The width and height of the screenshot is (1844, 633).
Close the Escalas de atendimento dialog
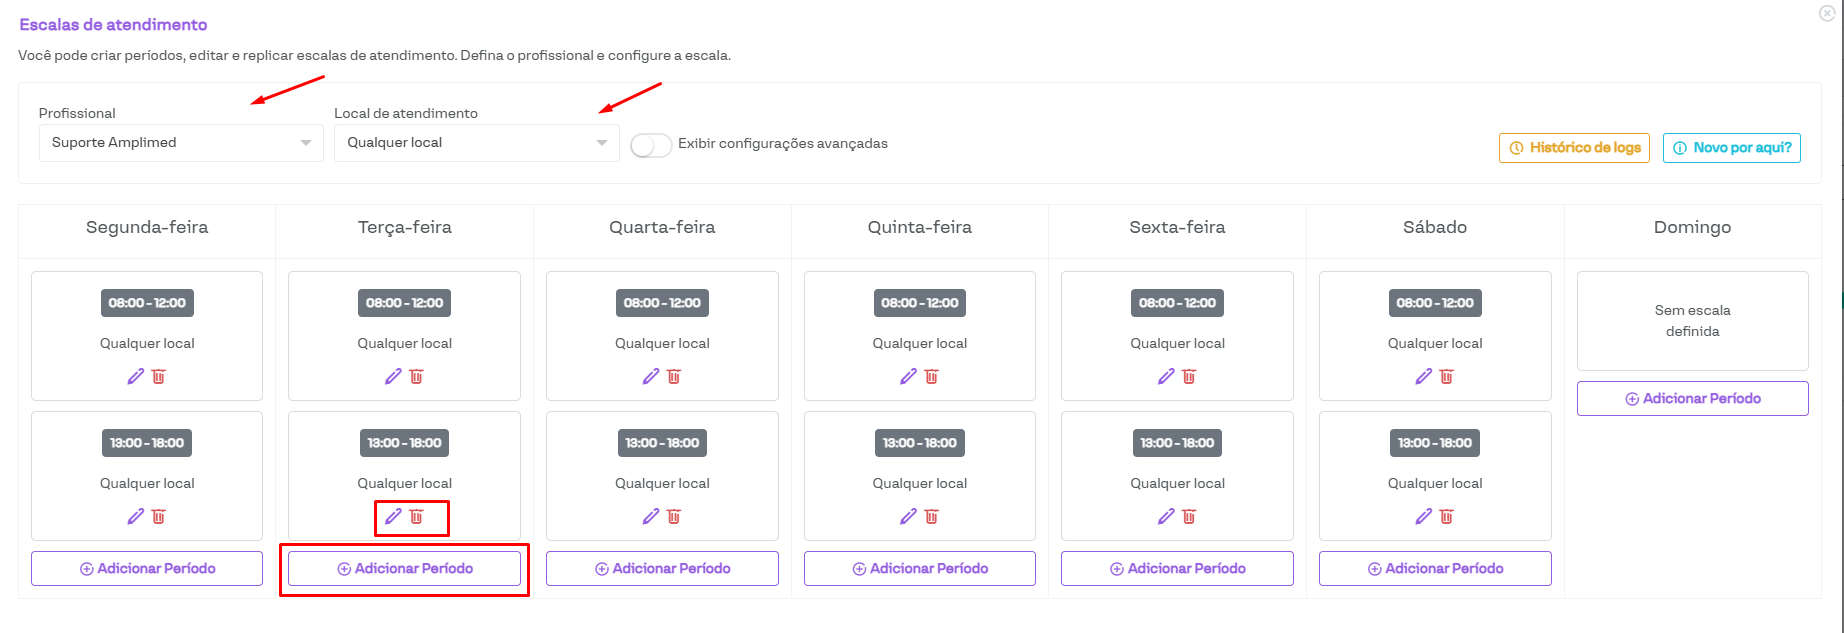pyautogui.click(x=1827, y=13)
